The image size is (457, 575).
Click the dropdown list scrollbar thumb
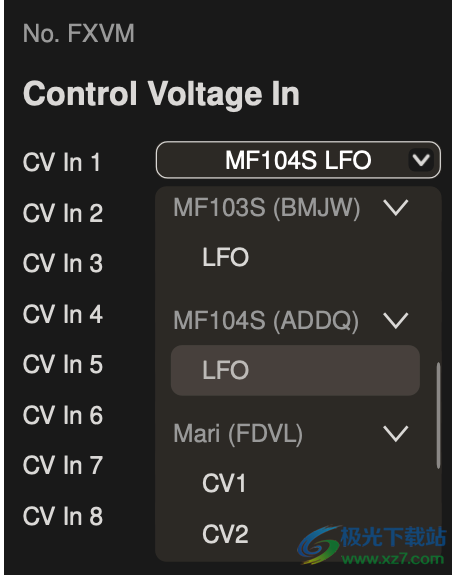point(438,415)
